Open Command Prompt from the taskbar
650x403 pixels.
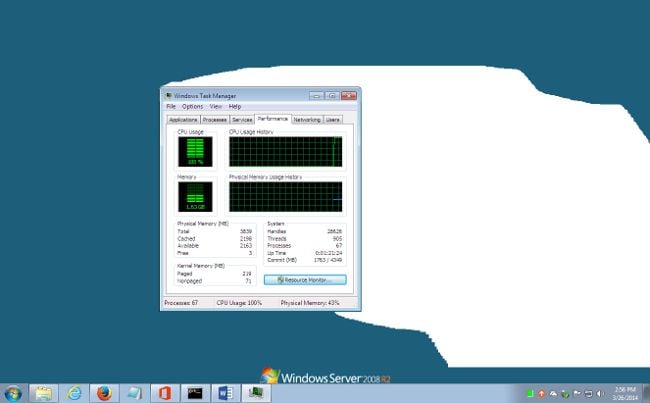pos(195,393)
